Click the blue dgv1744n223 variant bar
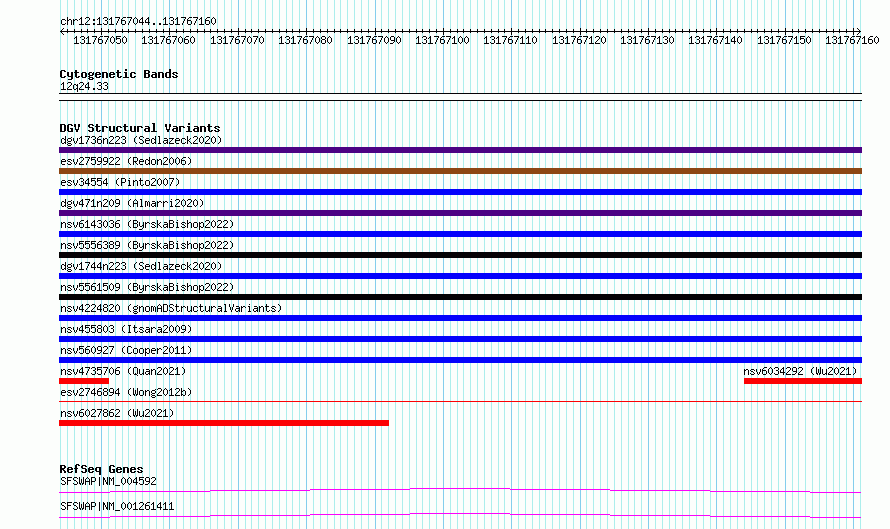The height and width of the screenshot is (529, 890). 460,276
